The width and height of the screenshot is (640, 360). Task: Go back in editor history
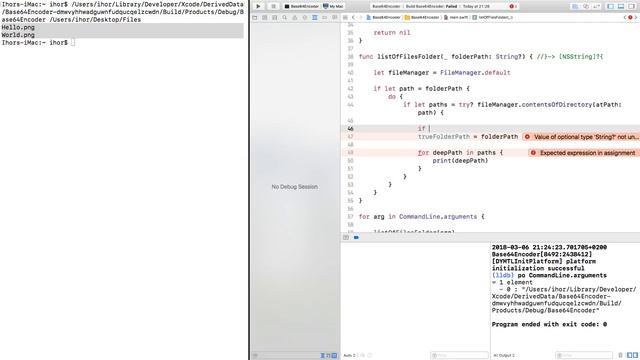[x=353, y=18]
